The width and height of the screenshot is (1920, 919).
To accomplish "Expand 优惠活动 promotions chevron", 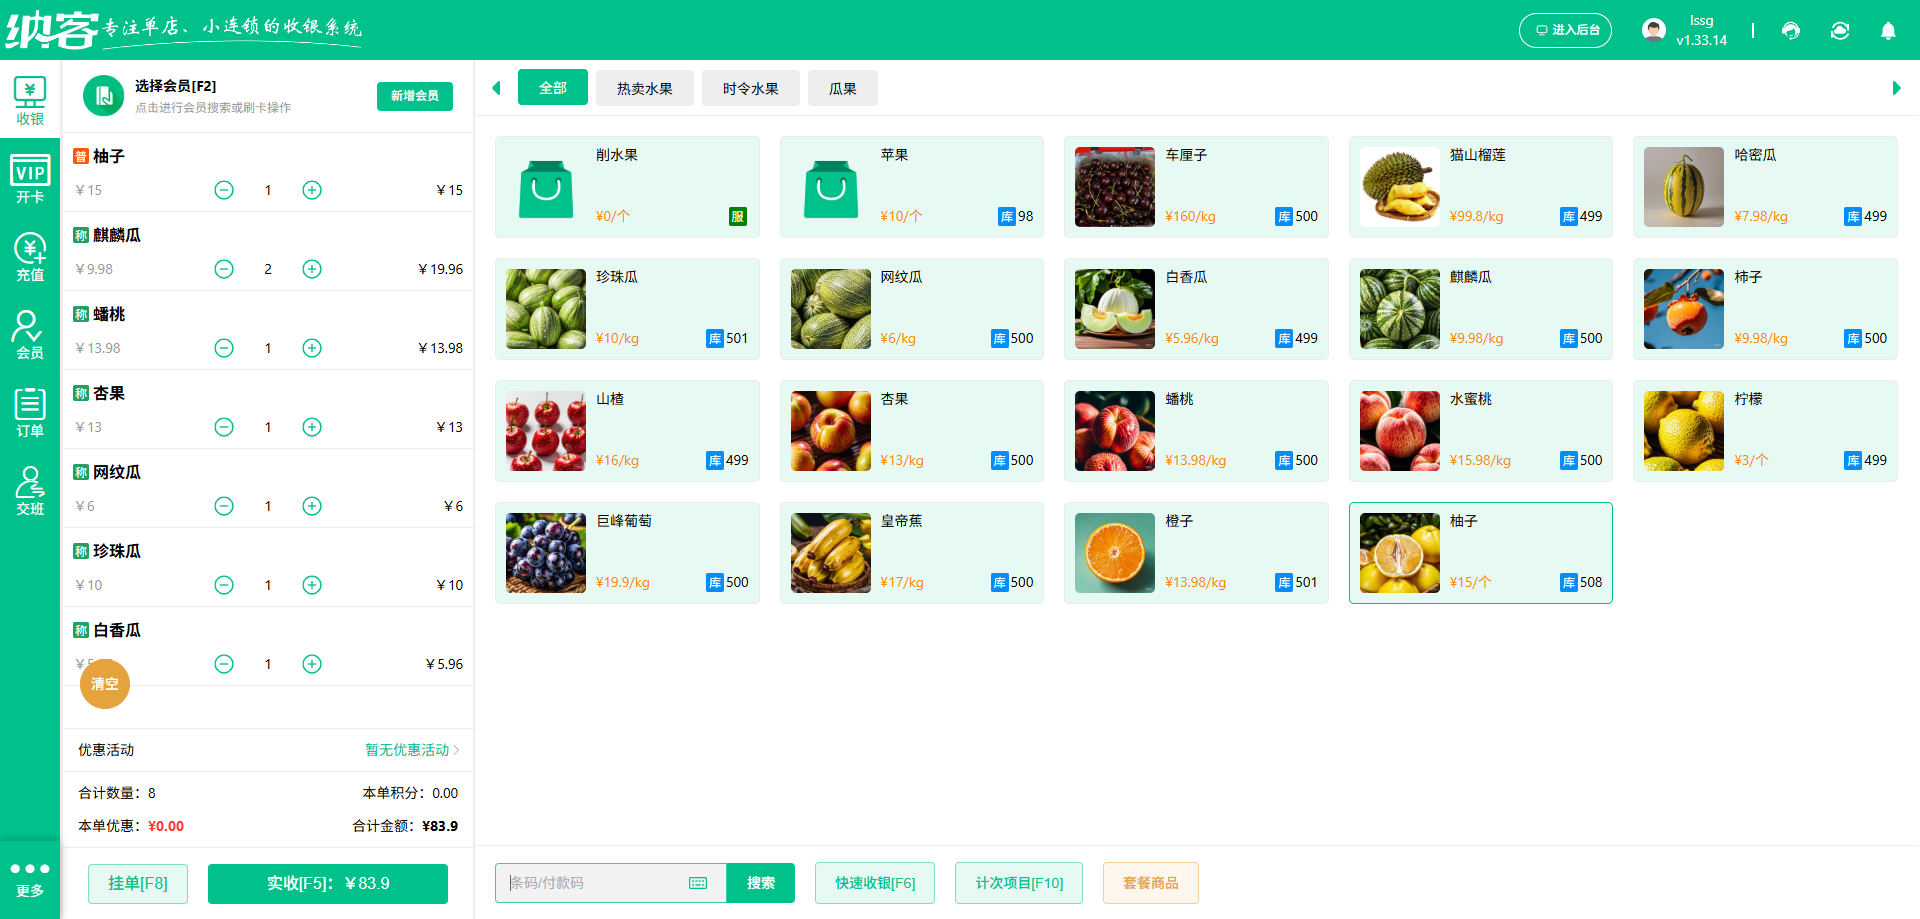I will (x=456, y=750).
